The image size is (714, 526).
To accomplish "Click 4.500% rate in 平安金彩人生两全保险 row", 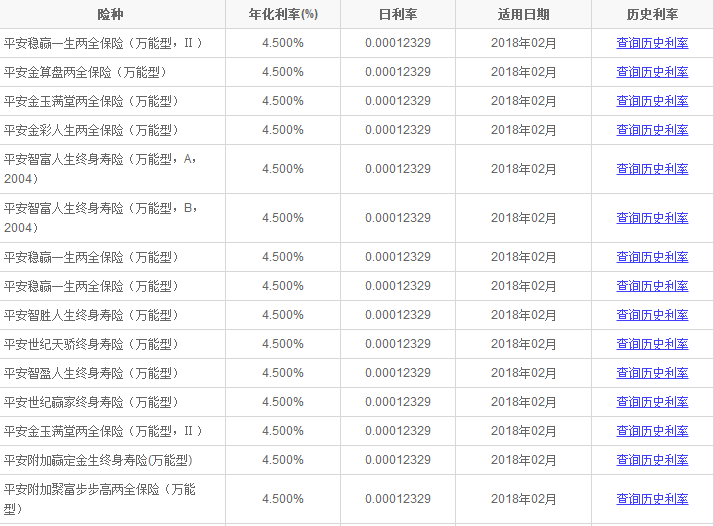I will point(283,130).
